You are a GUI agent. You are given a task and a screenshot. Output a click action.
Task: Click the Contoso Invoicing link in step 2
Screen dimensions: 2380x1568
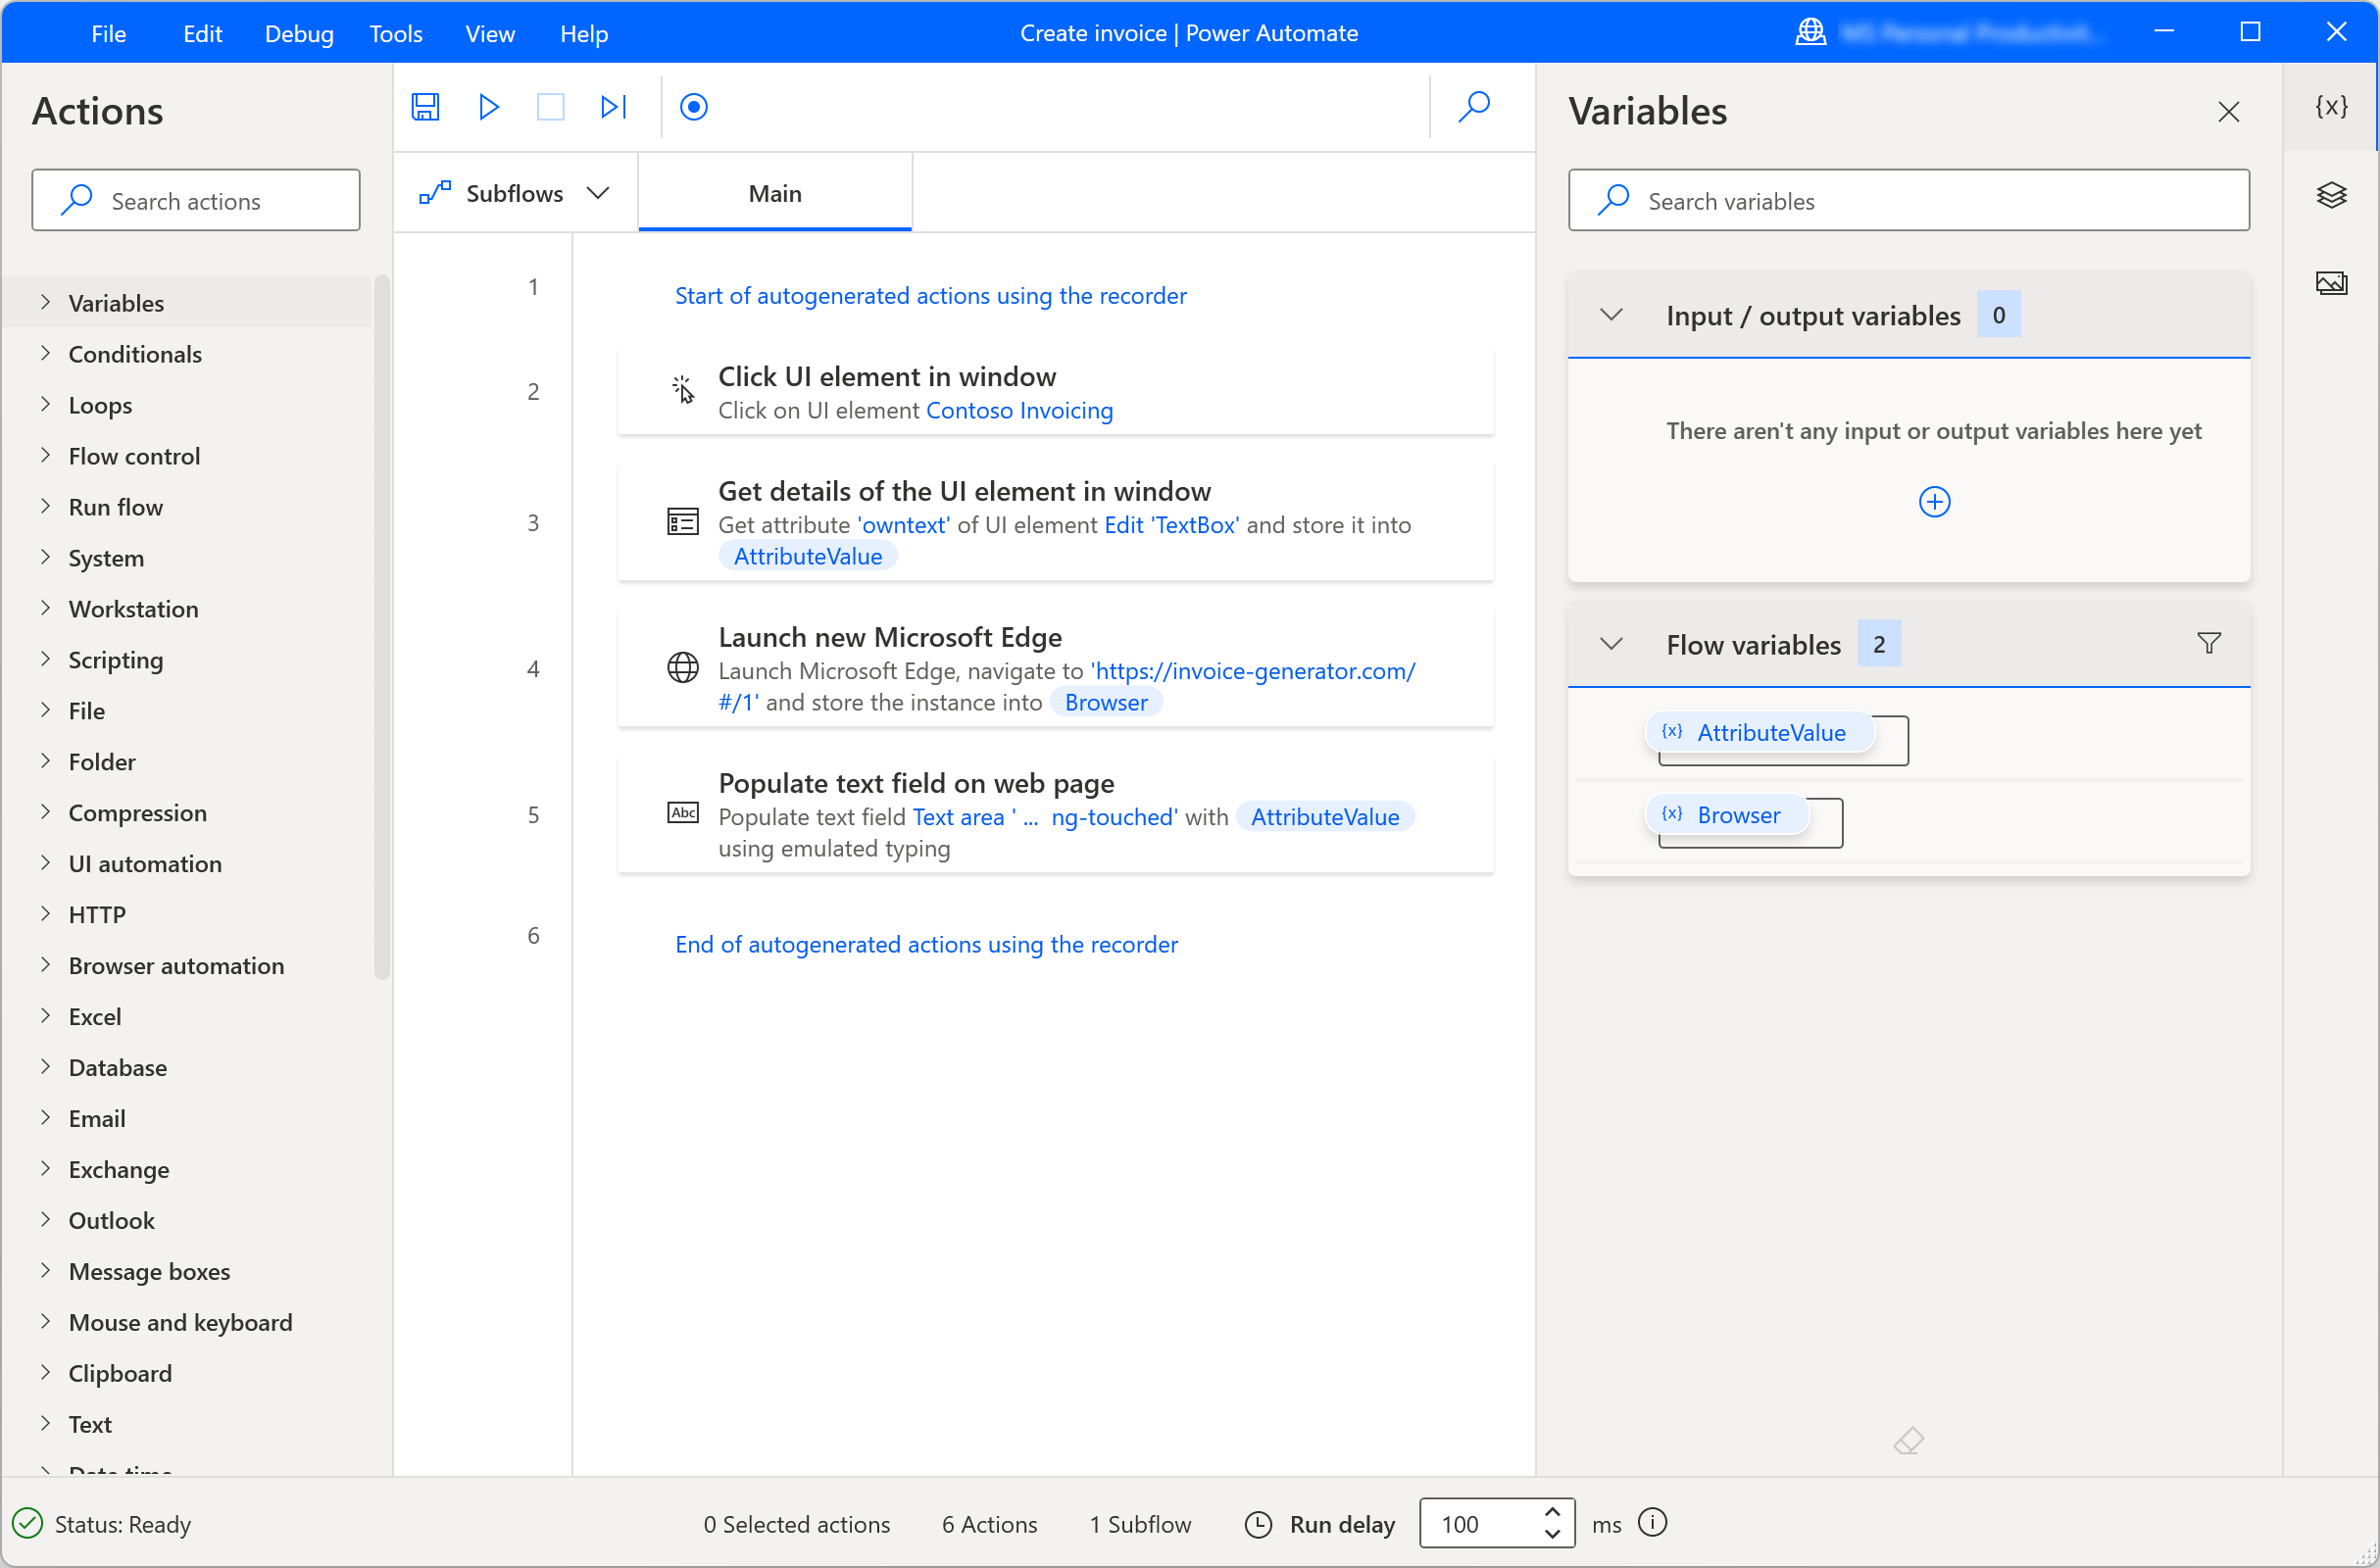1018,410
